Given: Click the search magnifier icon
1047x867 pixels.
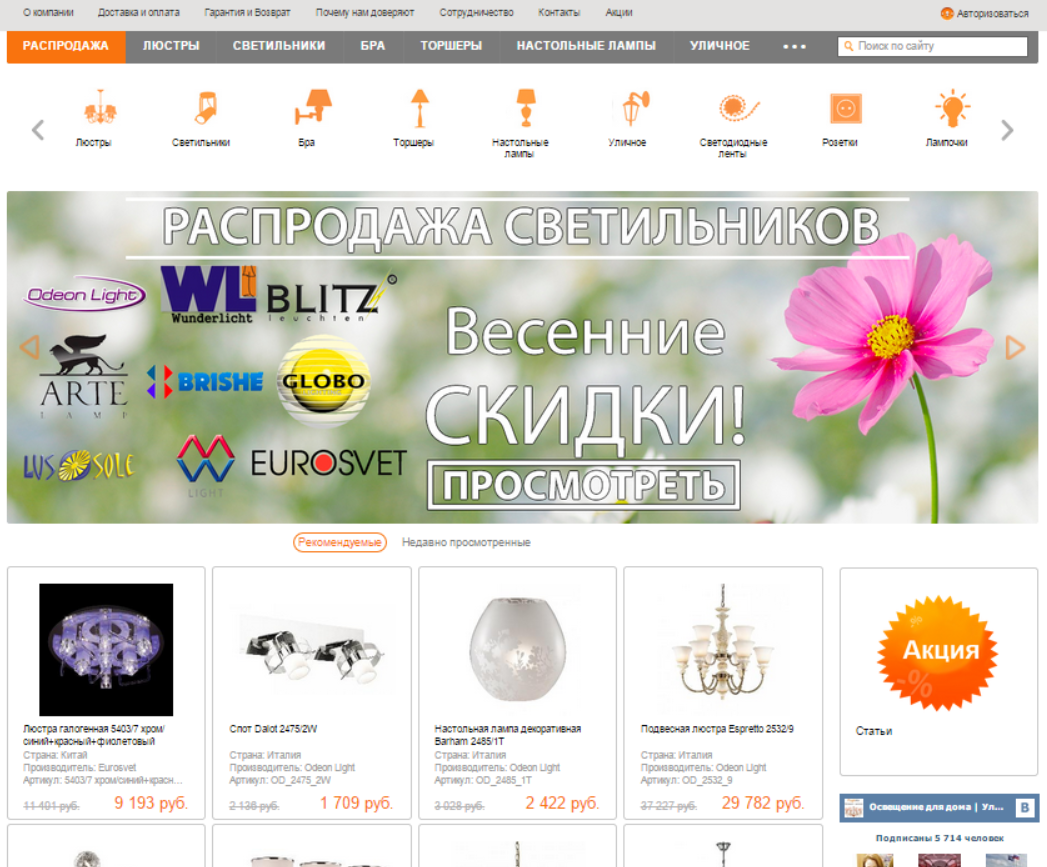Looking at the screenshot, I should (x=848, y=46).
